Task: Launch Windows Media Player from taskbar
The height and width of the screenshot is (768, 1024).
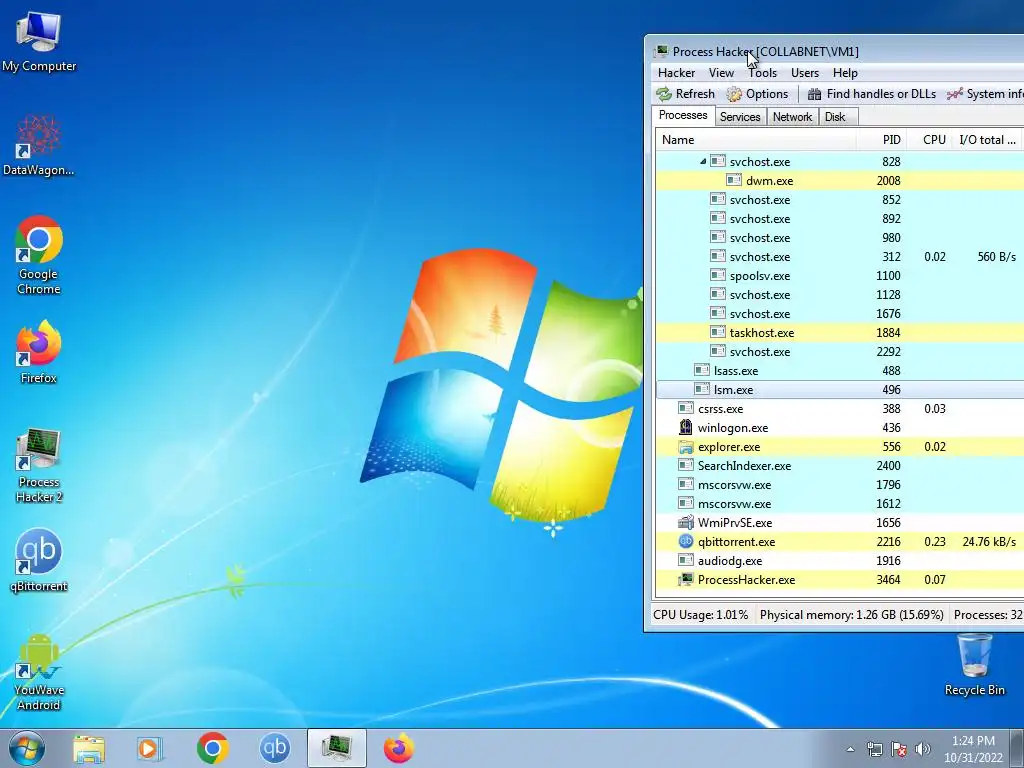Action: [150, 748]
